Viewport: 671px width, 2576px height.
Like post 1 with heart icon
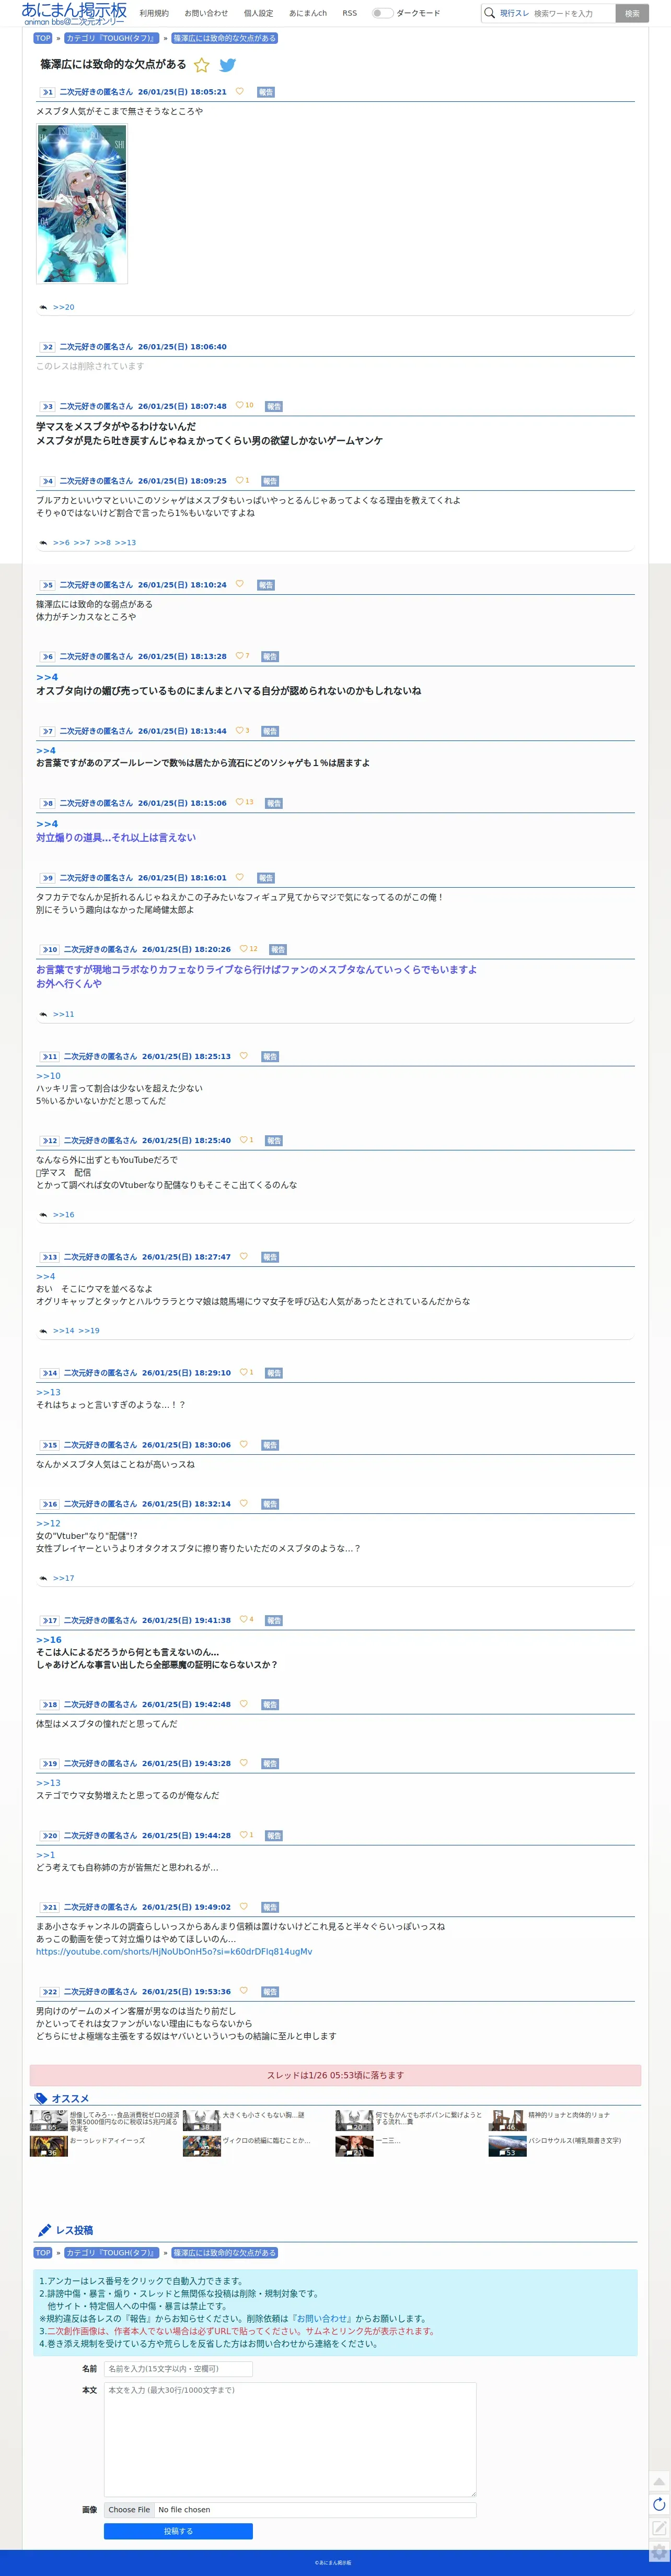click(x=239, y=91)
